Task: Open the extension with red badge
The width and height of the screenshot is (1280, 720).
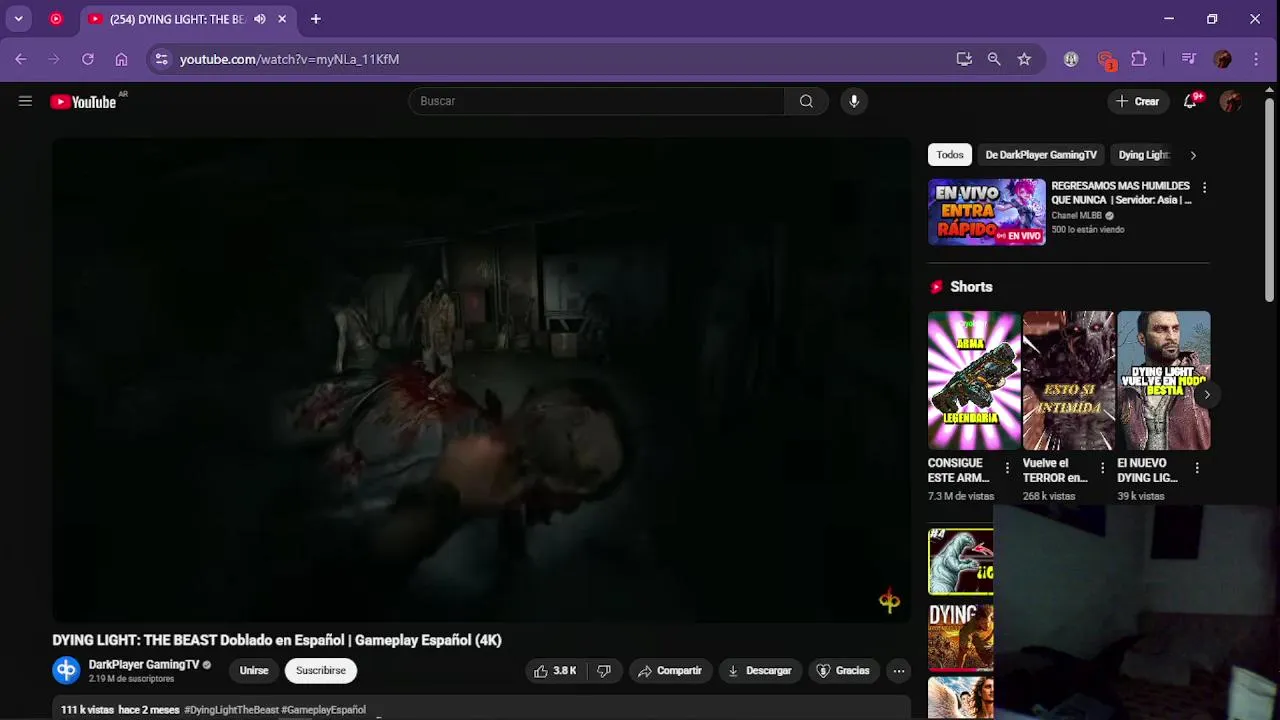Action: point(1105,60)
